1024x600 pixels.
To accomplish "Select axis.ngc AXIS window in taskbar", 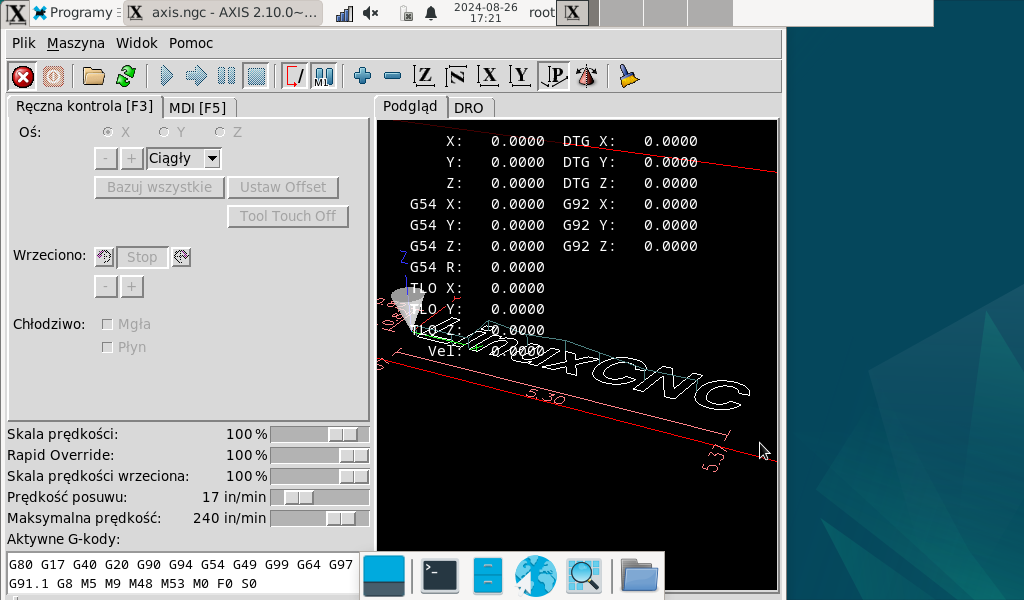I will (223, 12).
